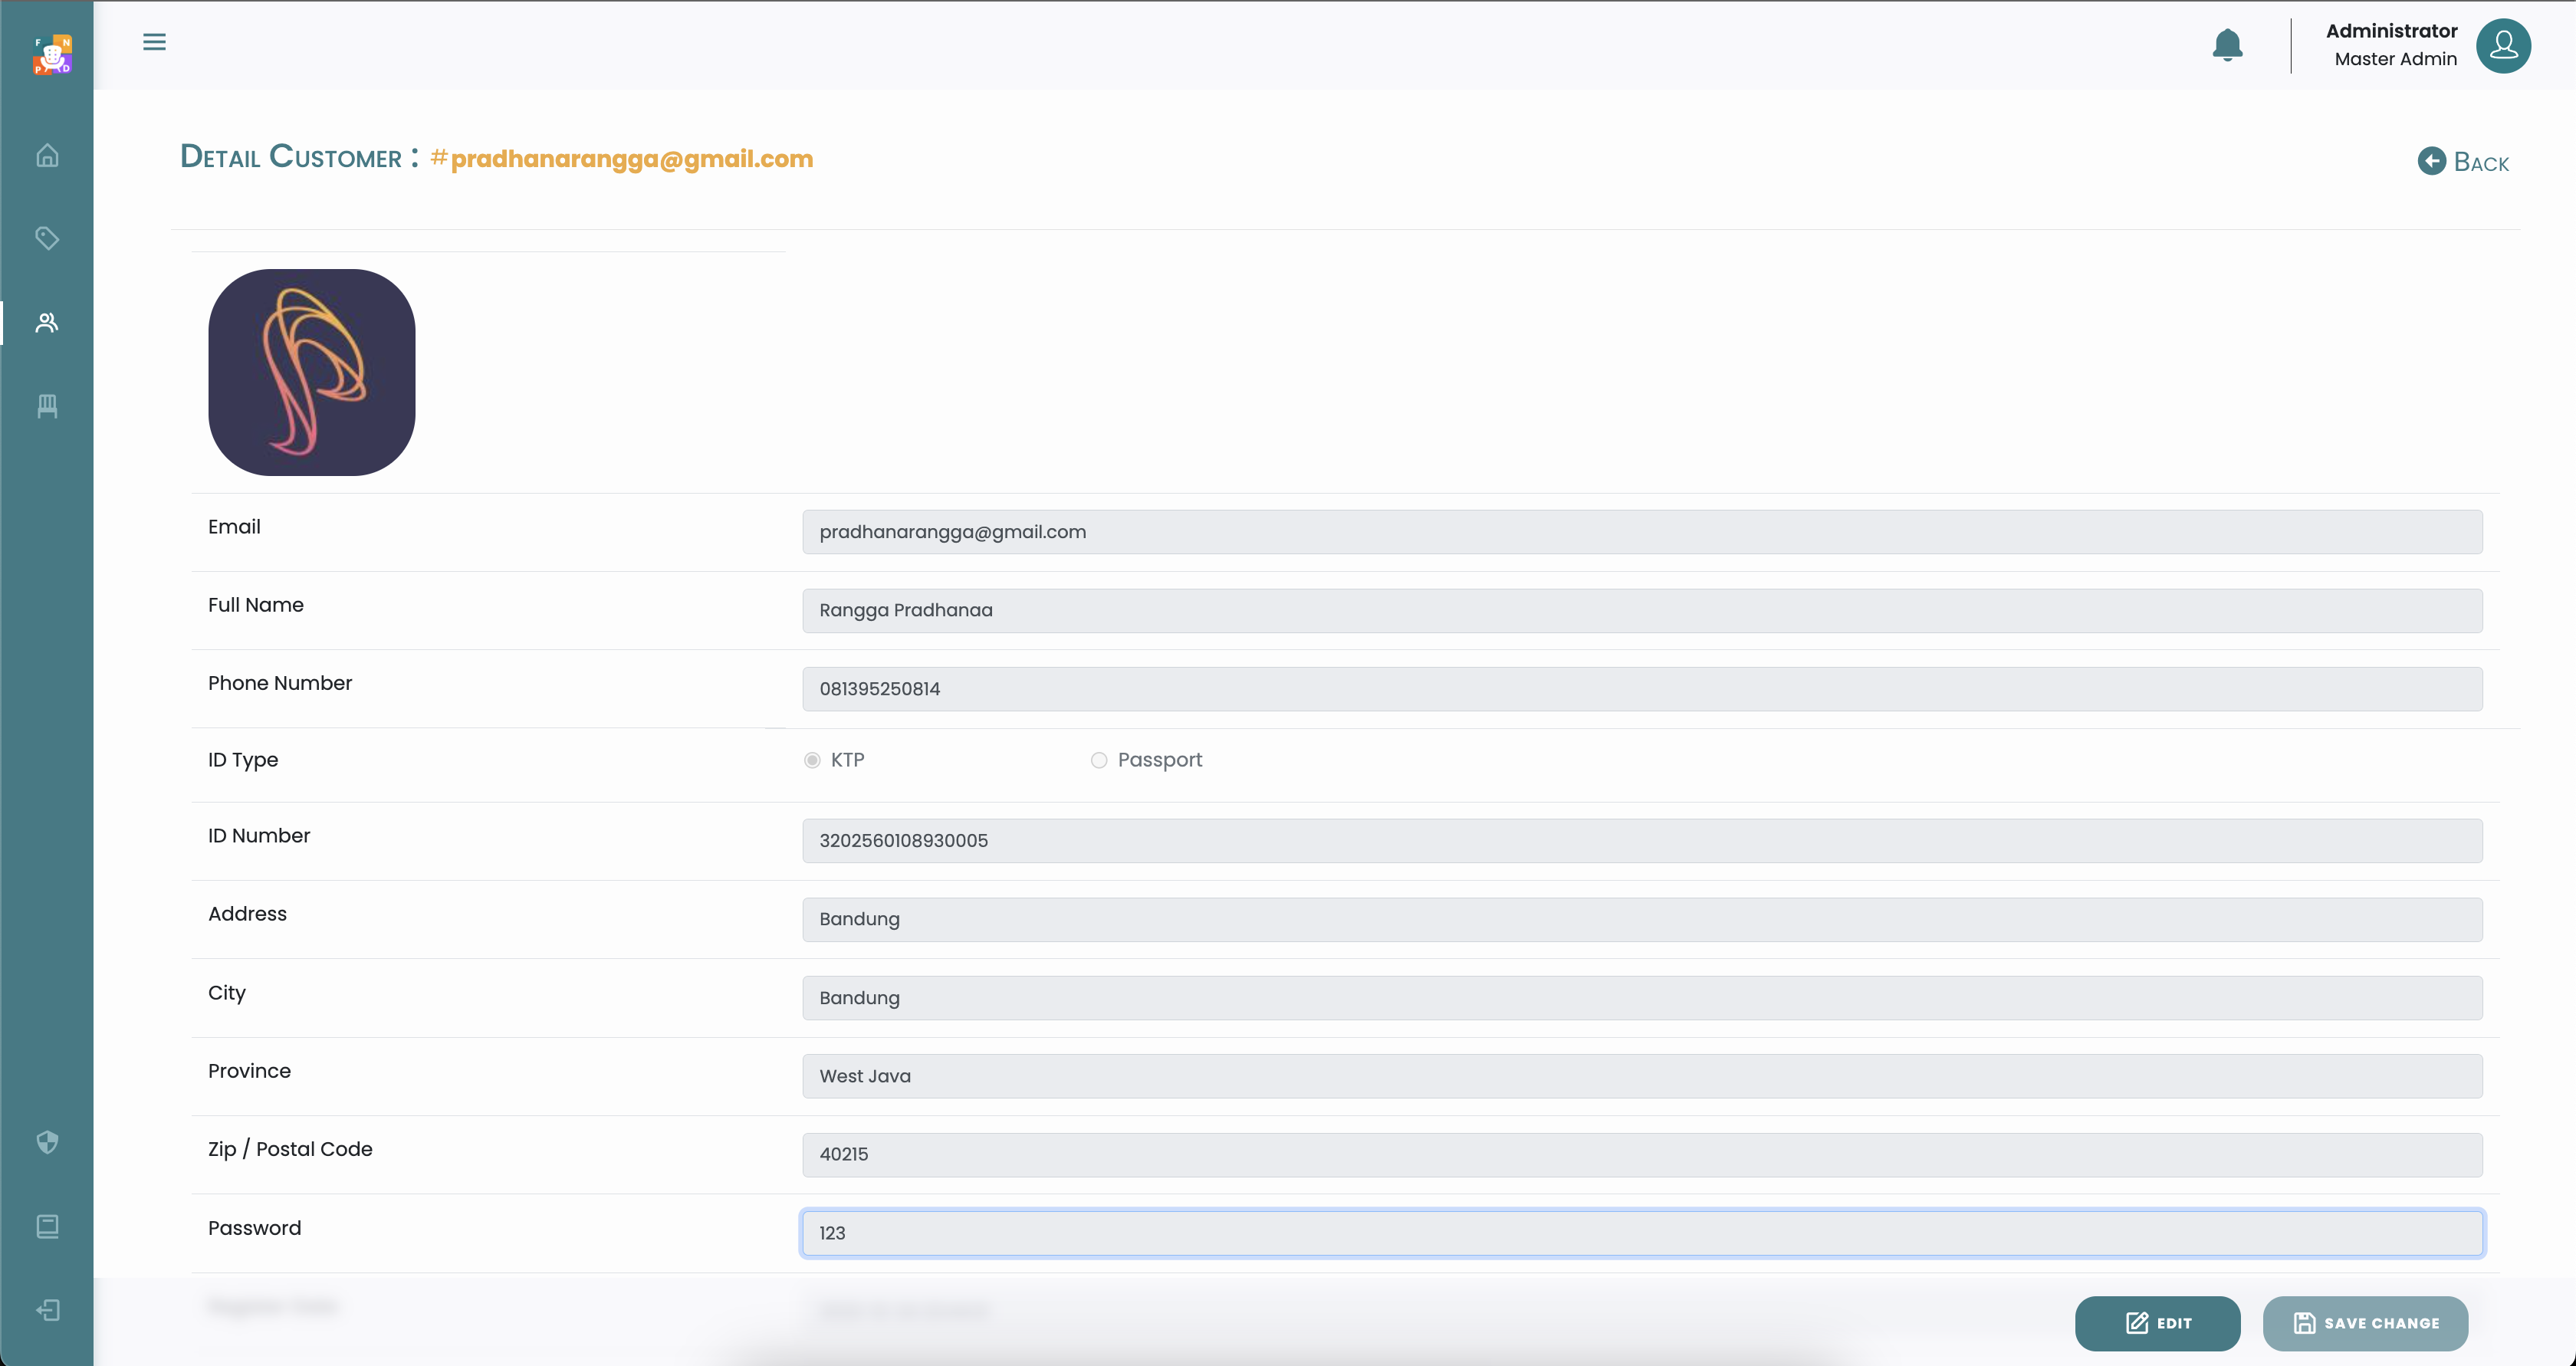Click the Full Name input field
This screenshot has height=1366, width=2576.
[1642, 610]
